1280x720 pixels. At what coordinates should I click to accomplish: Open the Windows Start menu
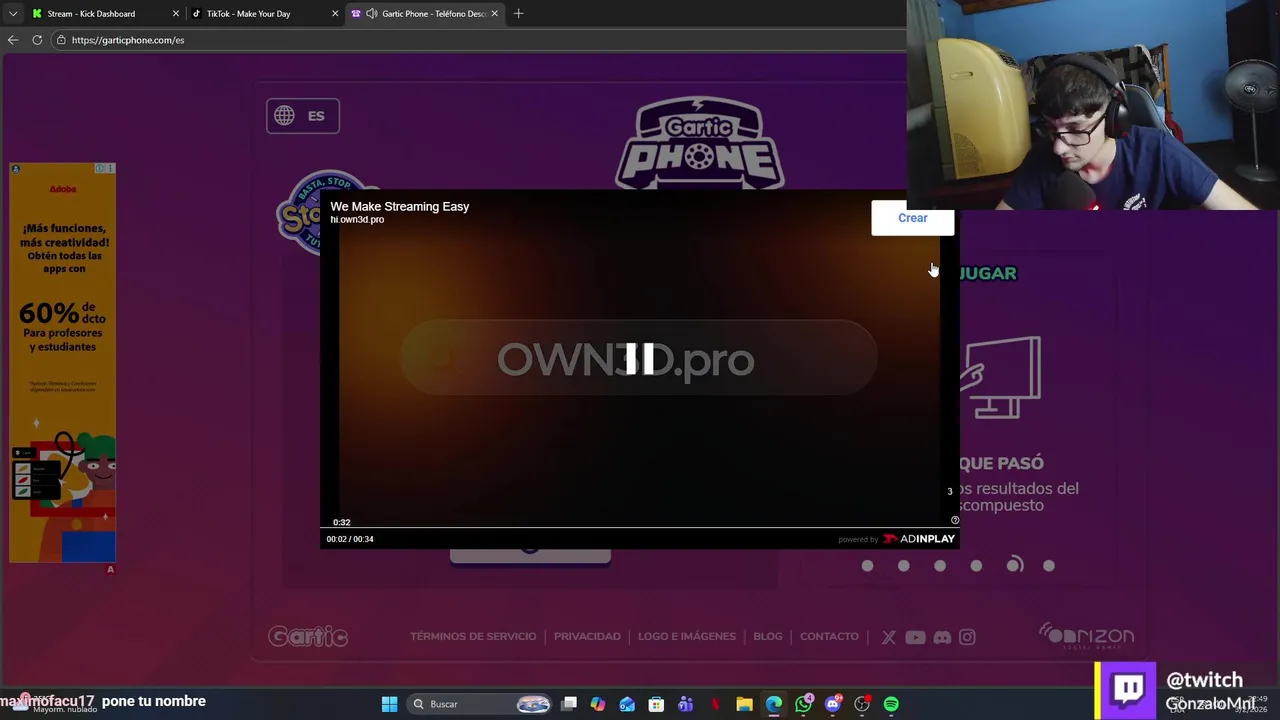click(389, 704)
